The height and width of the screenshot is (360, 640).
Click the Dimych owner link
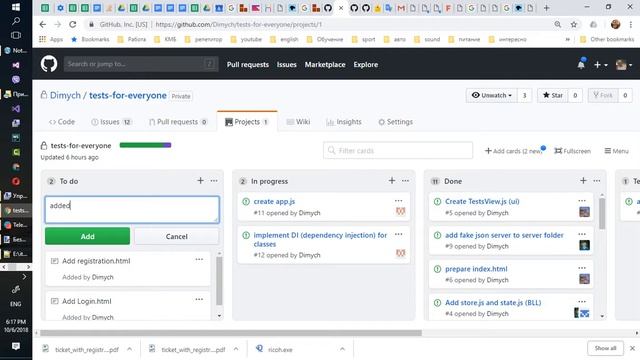(x=65, y=96)
